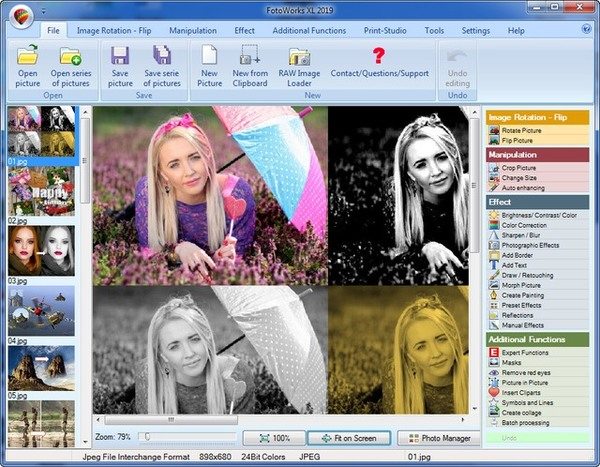This screenshot has width=600, height=467.
Task: Switch to the Effect tab
Action: (244, 31)
